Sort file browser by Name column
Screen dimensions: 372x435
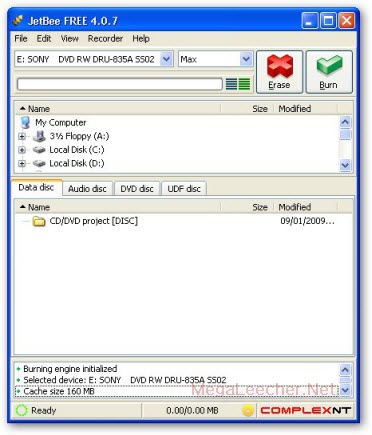point(118,109)
